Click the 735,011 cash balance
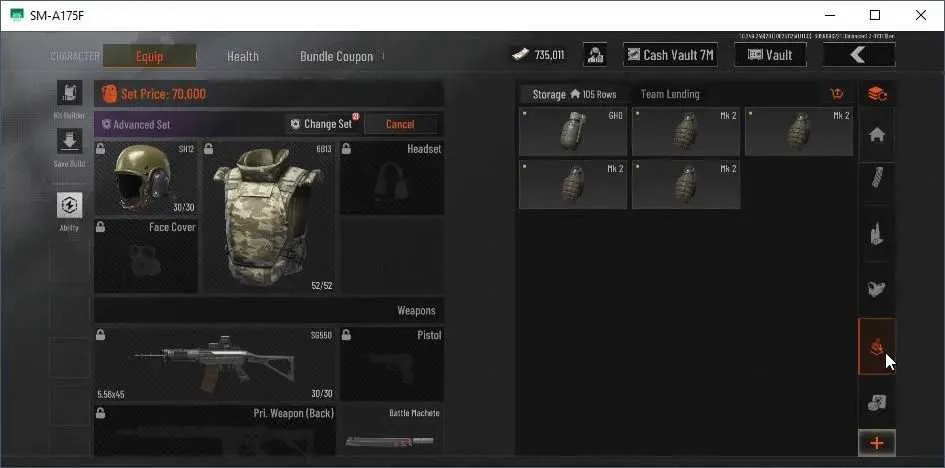Image resolution: width=945 pixels, height=468 pixels. pyautogui.click(x=549, y=55)
